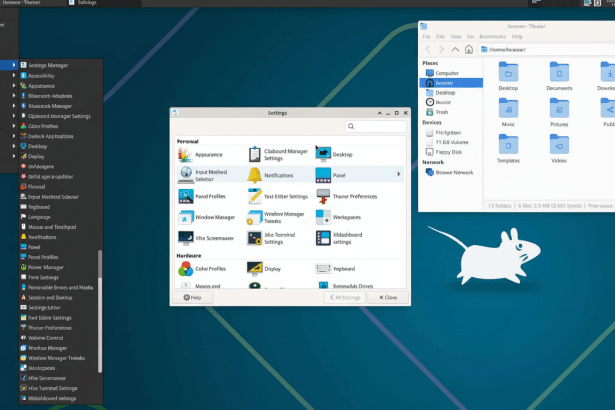Switch to Settings taskbar entry in top panel

(x=103, y=3)
